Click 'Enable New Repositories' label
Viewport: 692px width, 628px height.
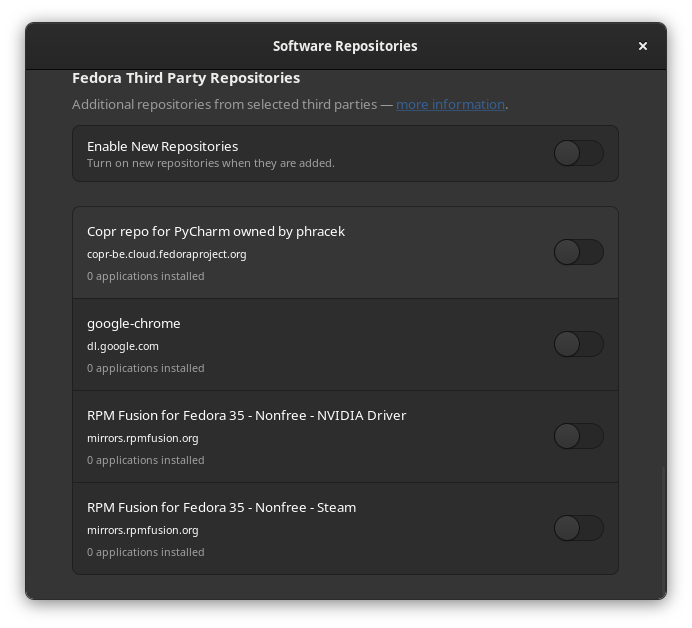[x=162, y=147]
